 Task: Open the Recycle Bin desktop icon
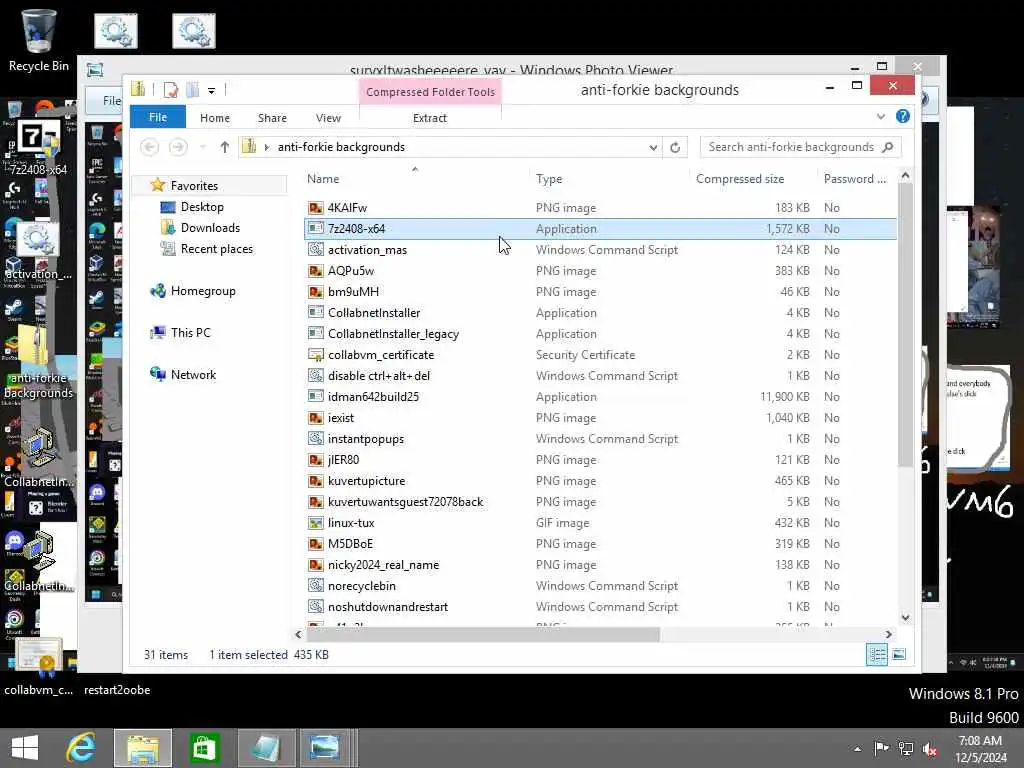39,40
